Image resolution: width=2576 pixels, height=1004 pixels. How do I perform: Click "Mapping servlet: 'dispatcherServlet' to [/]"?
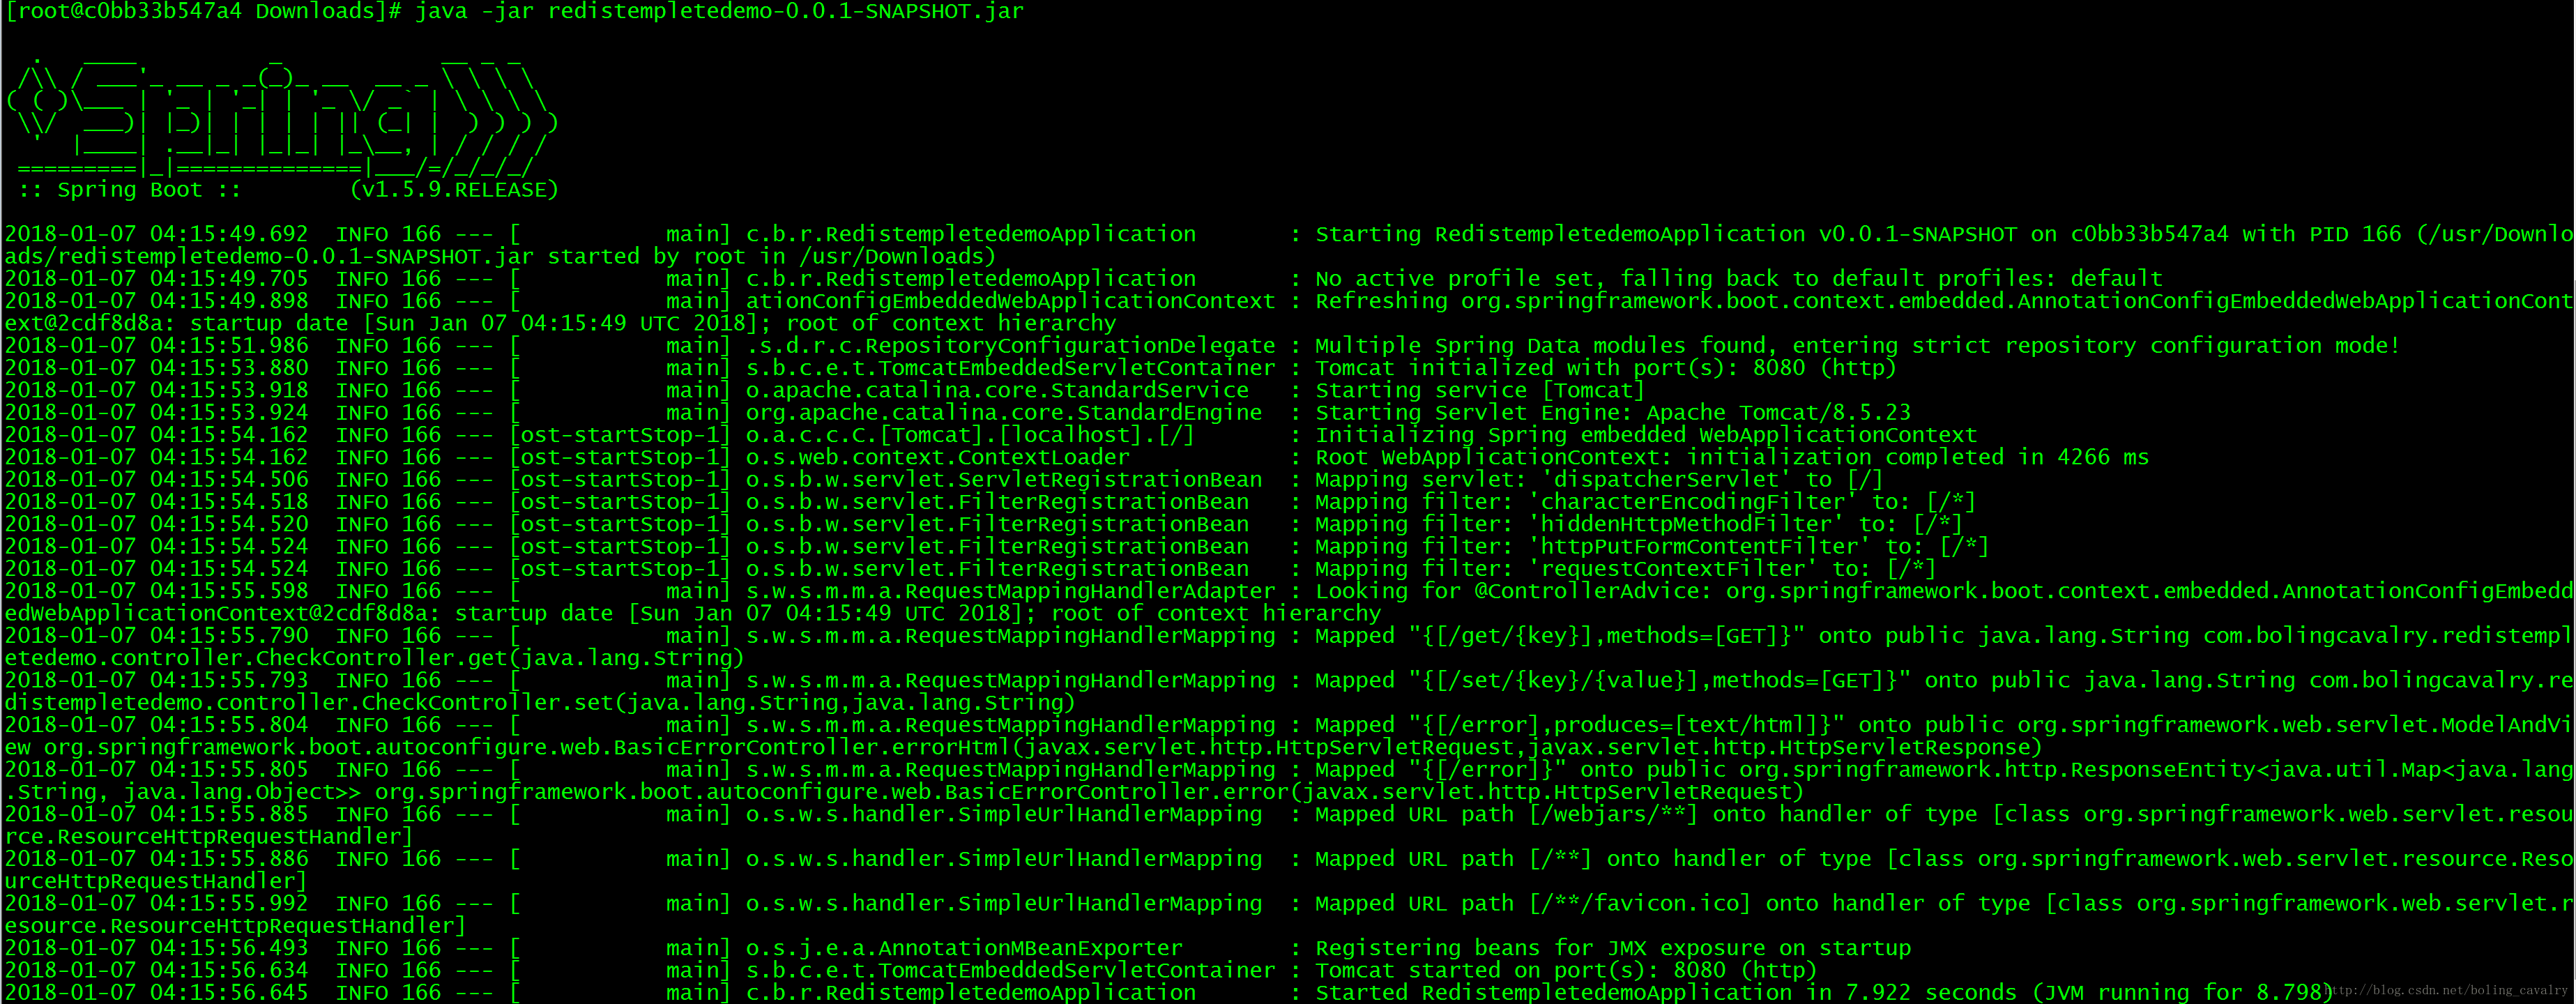pyautogui.click(x=1599, y=480)
